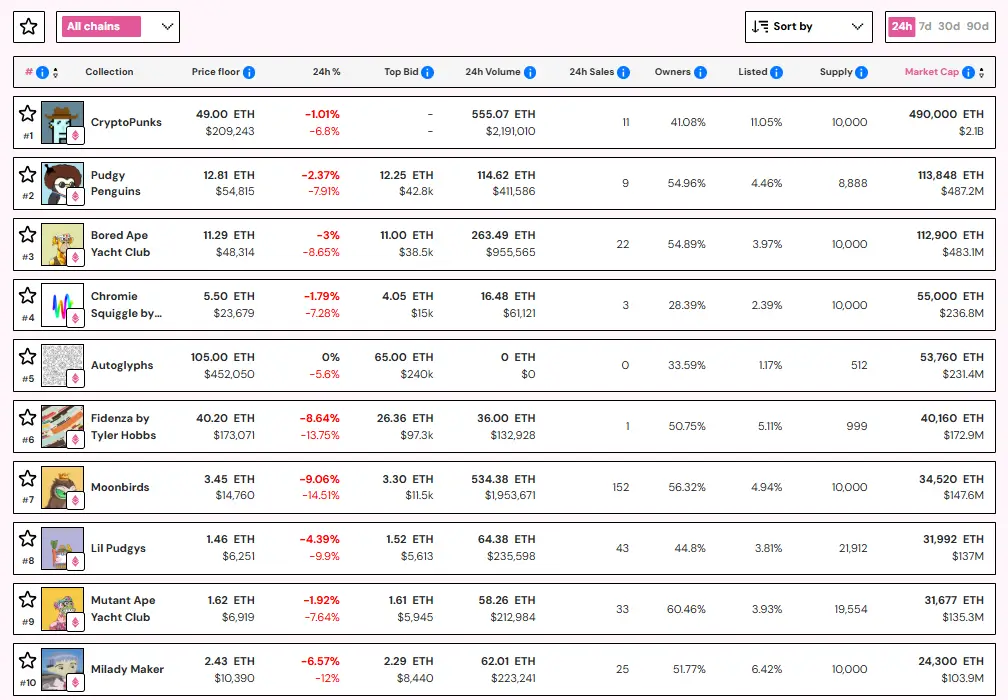Switch to the 30d time range
This screenshot has height=700, width=1008.
click(x=949, y=26)
